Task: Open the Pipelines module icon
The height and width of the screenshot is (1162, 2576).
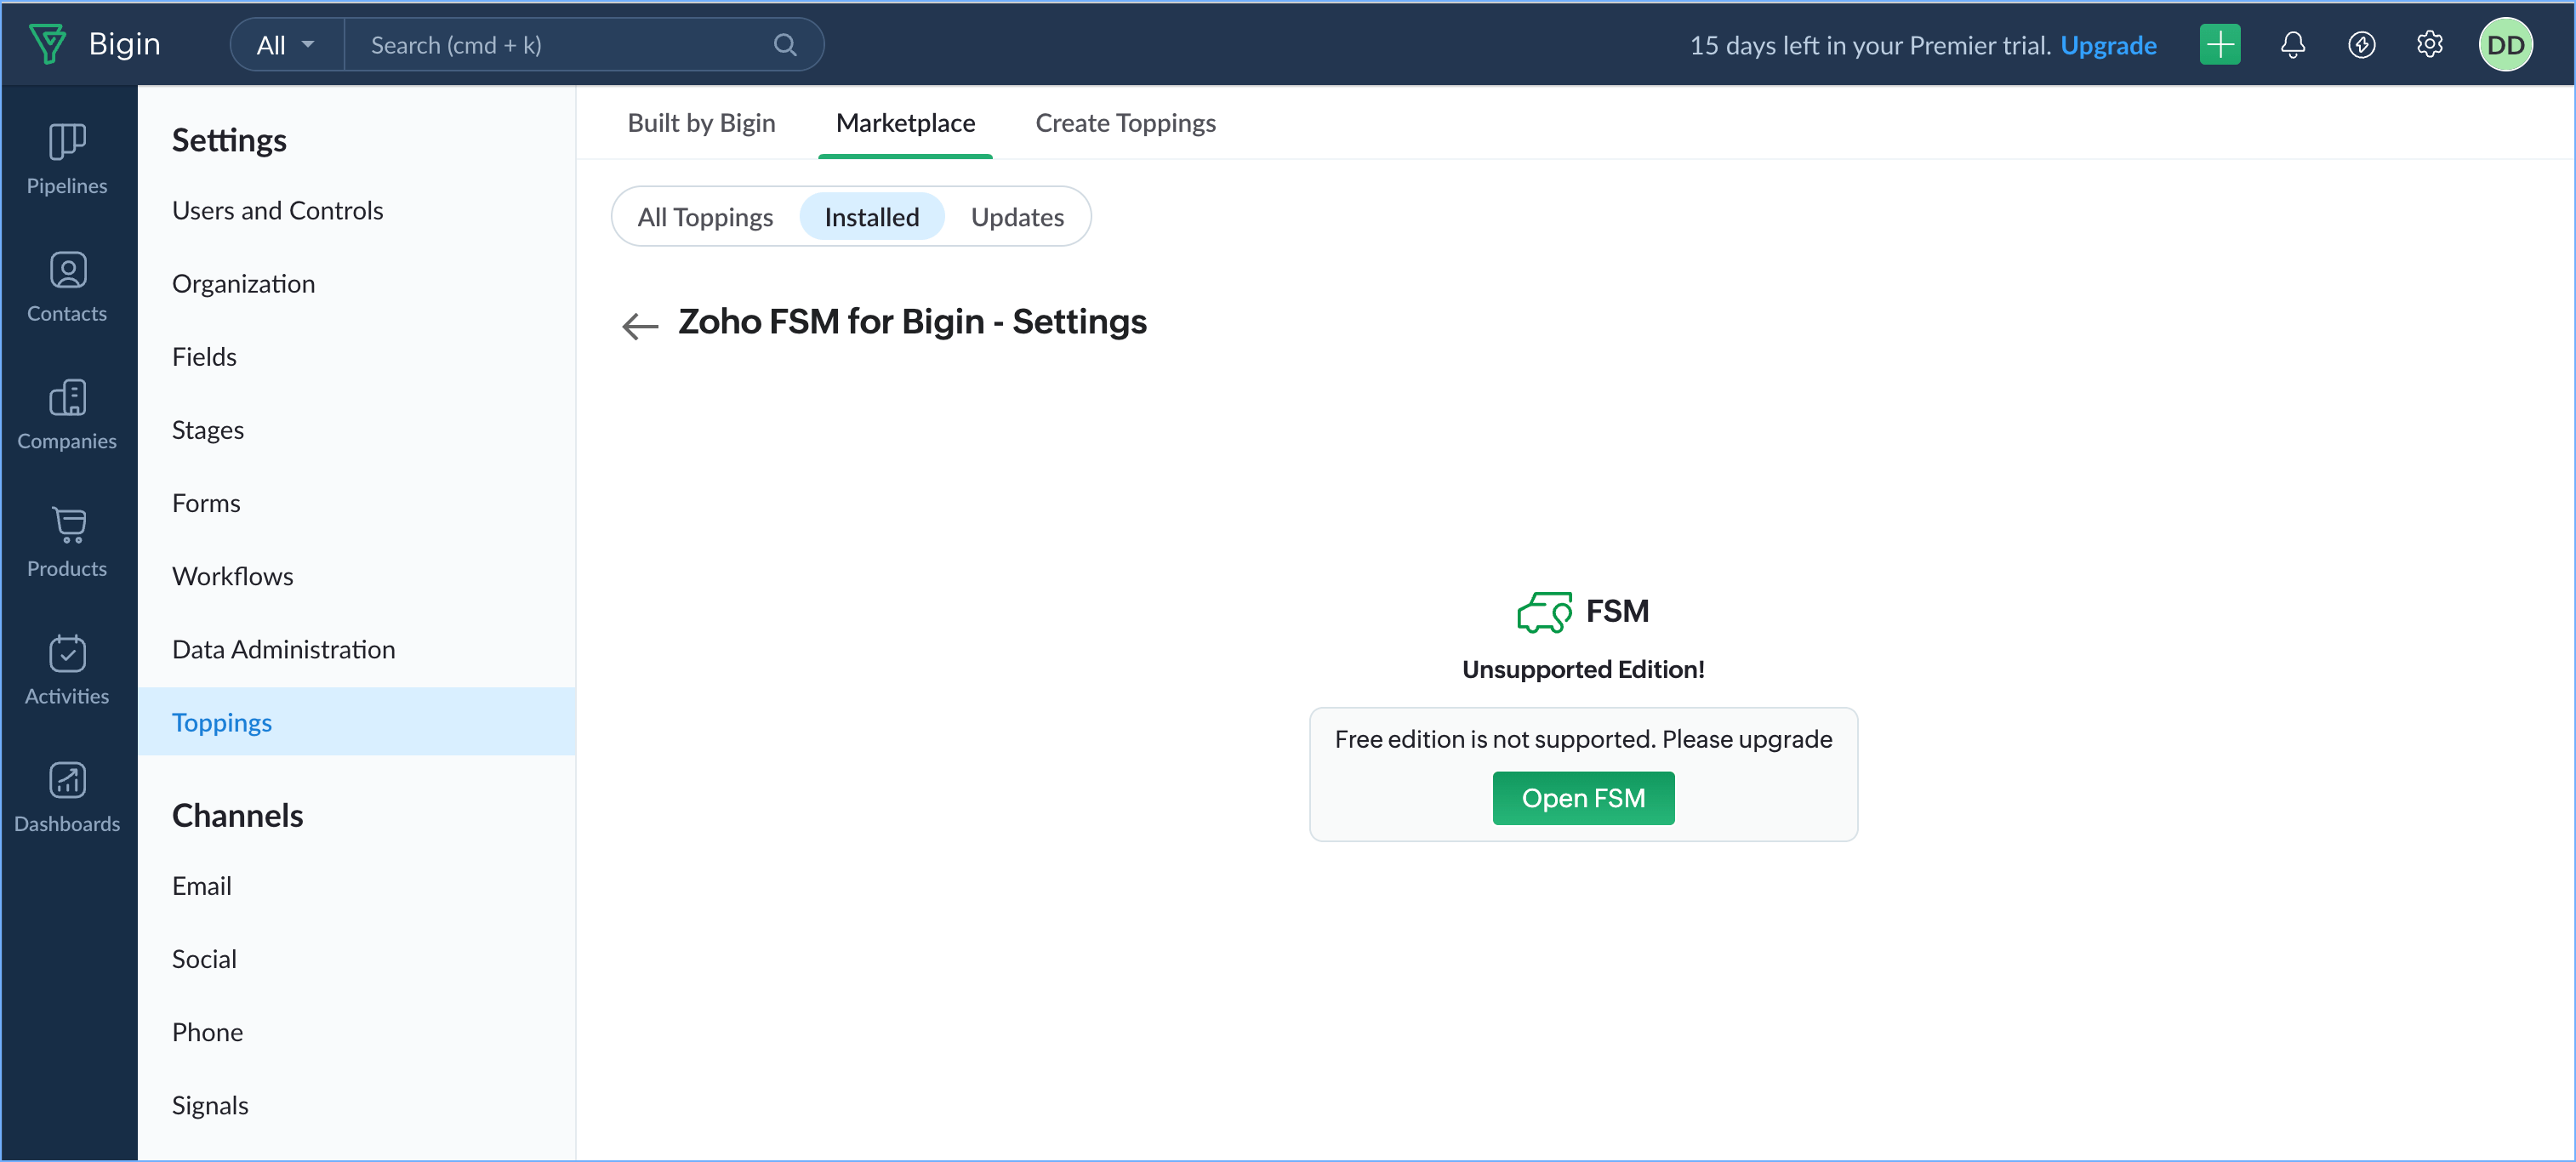Action: point(67,142)
